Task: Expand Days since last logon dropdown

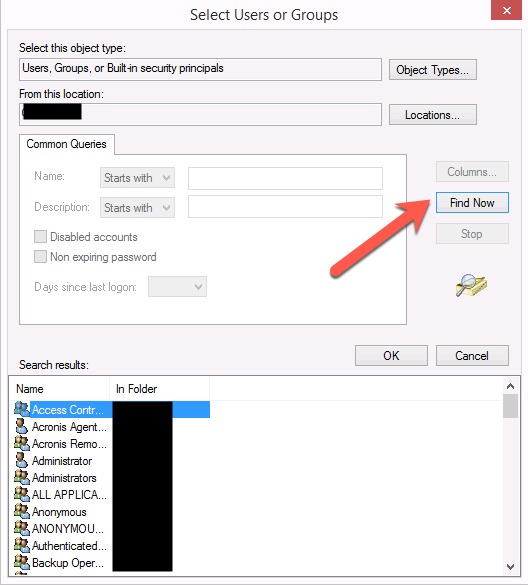Action: (177, 287)
